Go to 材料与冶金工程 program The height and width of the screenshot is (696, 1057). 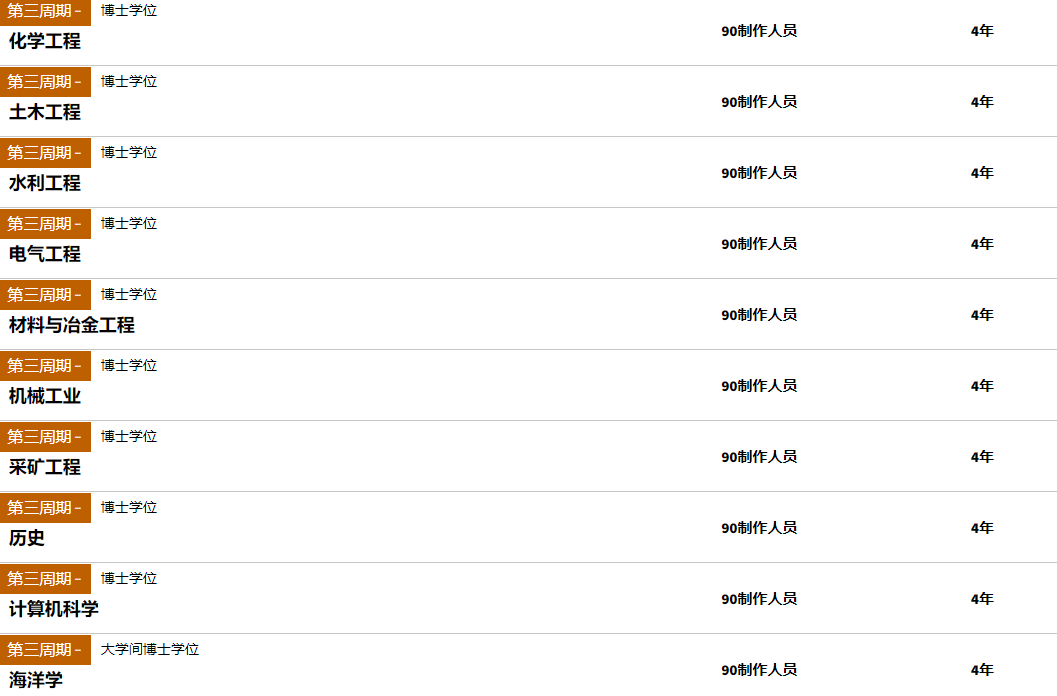[x=71, y=325]
